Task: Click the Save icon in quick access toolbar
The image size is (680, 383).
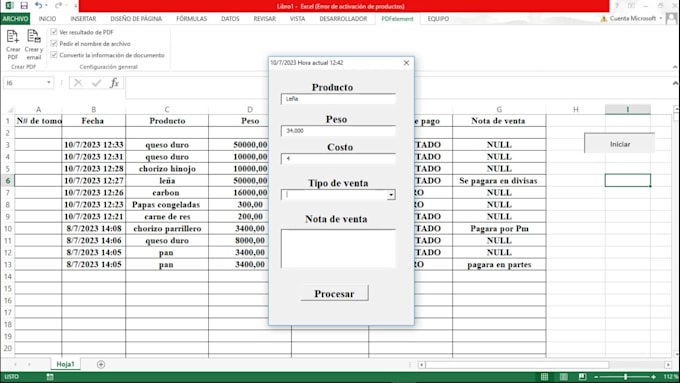Action: [24, 6]
